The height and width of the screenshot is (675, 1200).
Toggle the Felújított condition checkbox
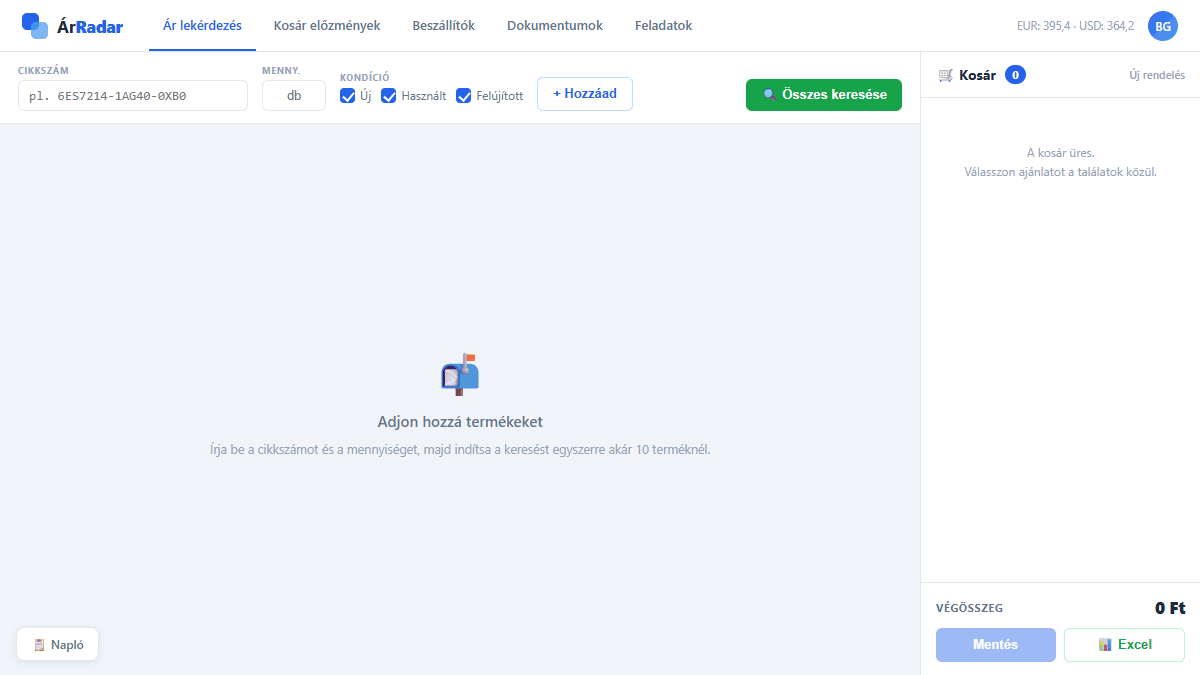point(464,96)
